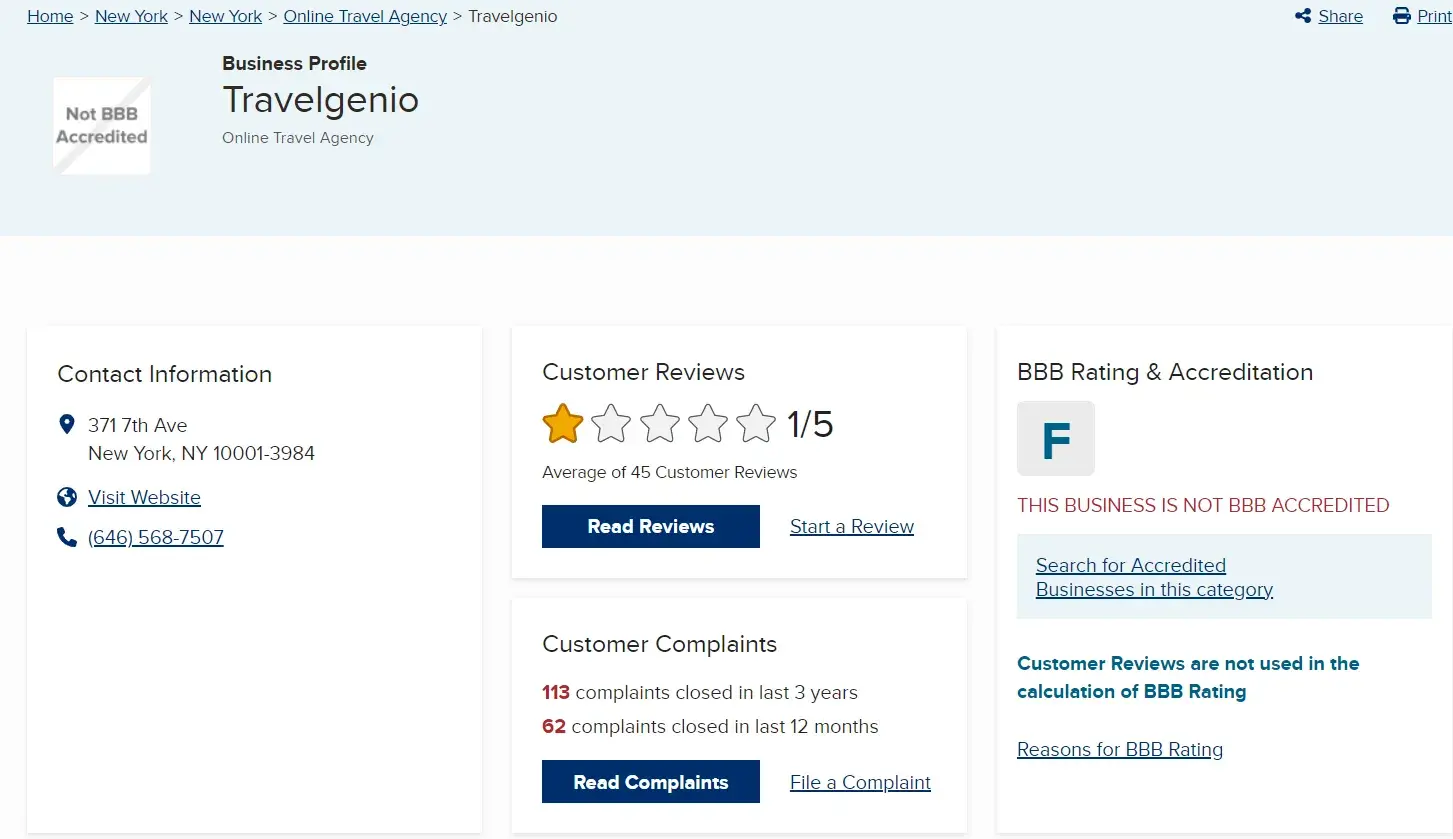Go to Online Travel Agency breadcrumb

click(x=365, y=16)
